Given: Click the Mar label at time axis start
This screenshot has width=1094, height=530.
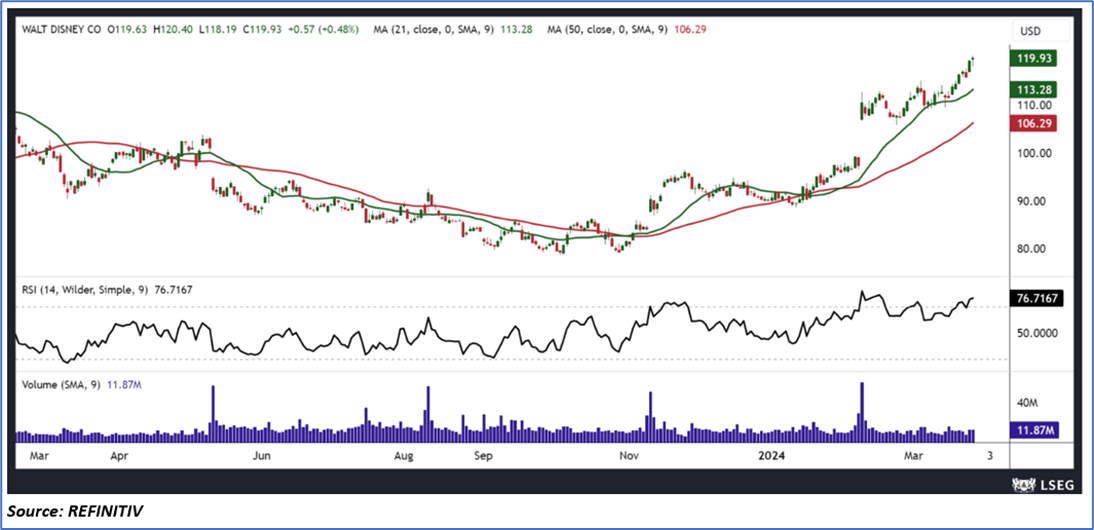Looking at the screenshot, I should (38, 456).
